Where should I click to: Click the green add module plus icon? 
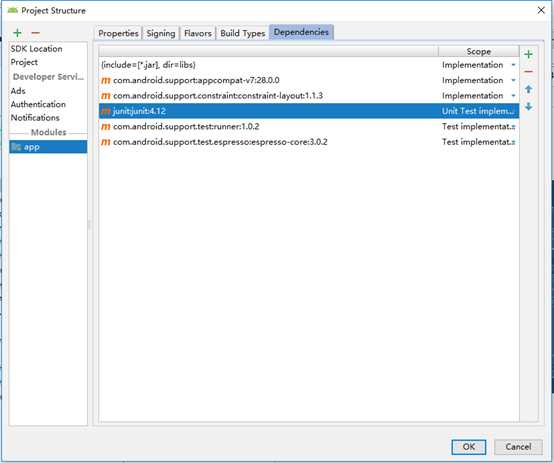click(x=17, y=33)
